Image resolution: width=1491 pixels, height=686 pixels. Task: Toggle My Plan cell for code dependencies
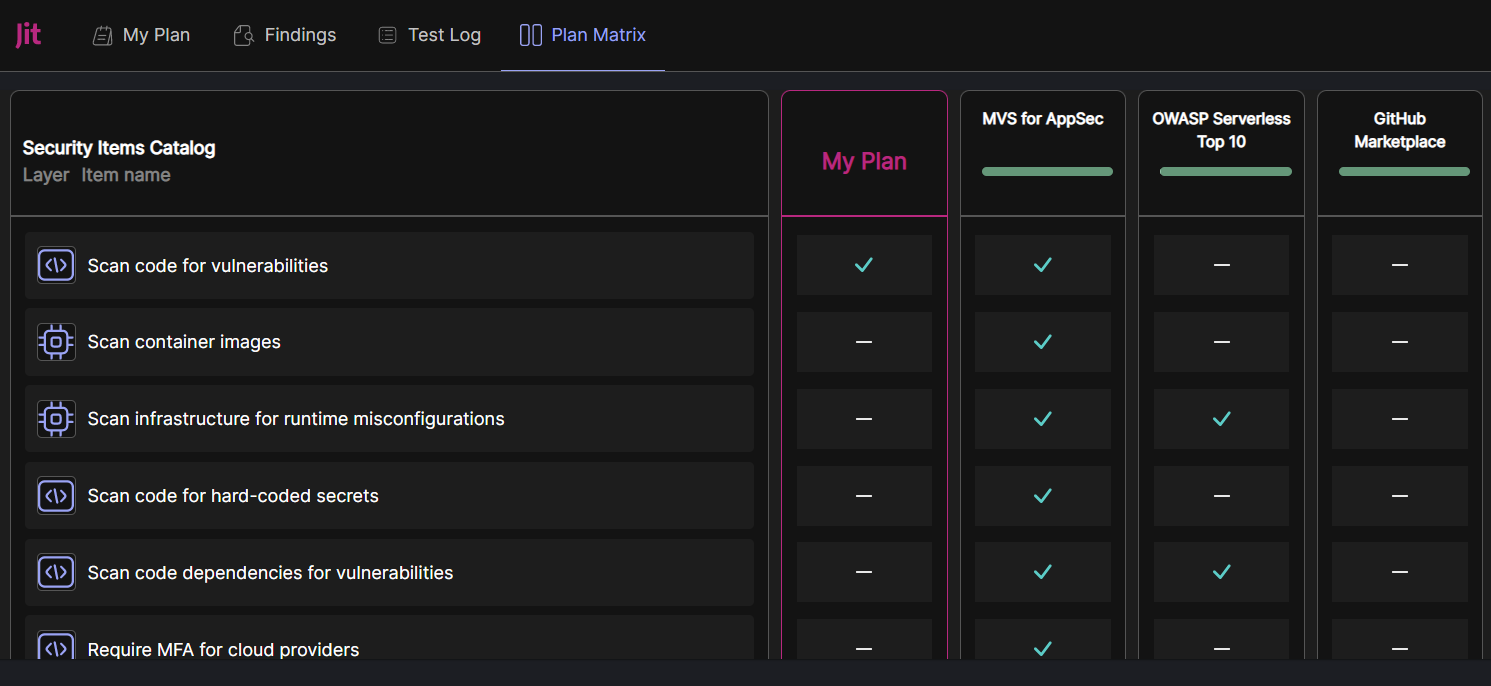tap(864, 572)
